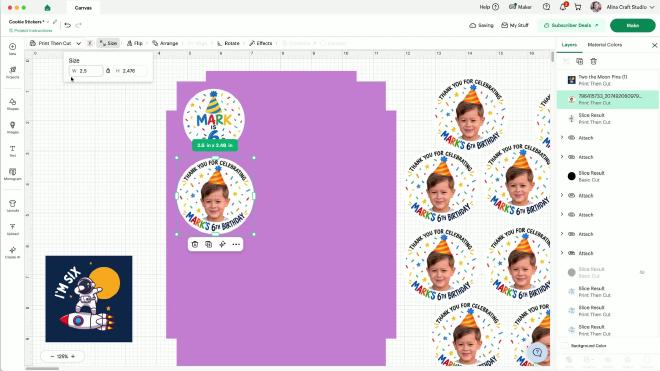Switch to the Material Colors tab
This screenshot has width=660, height=371.
pos(604,45)
